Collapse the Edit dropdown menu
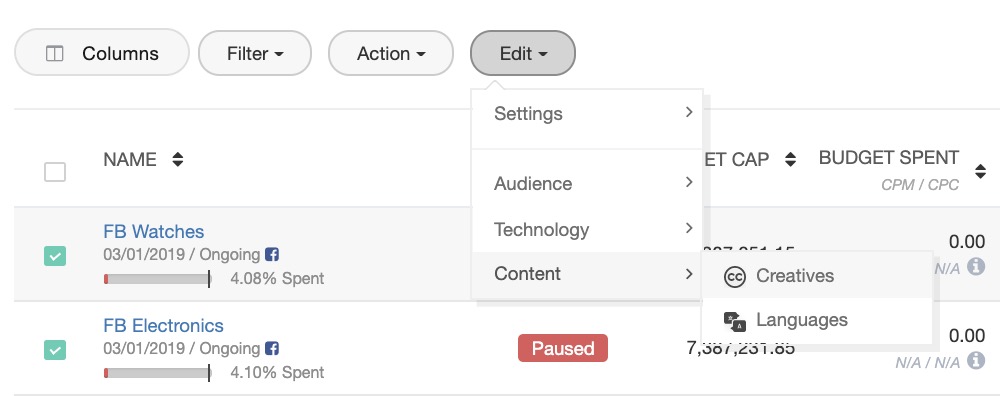 [x=523, y=54]
